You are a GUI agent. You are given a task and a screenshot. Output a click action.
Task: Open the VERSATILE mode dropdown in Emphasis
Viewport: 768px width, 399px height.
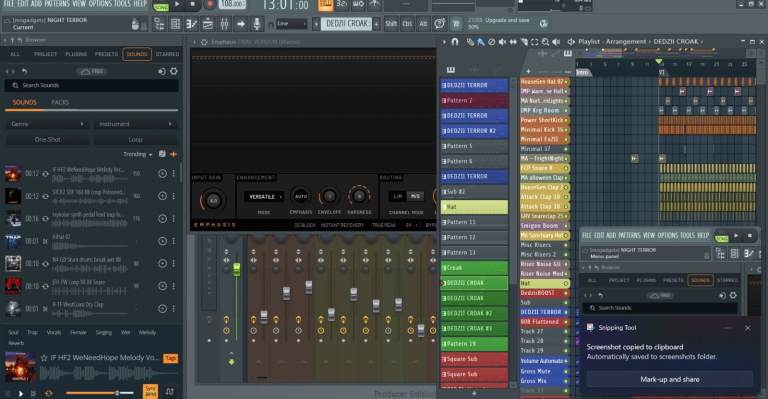264,197
